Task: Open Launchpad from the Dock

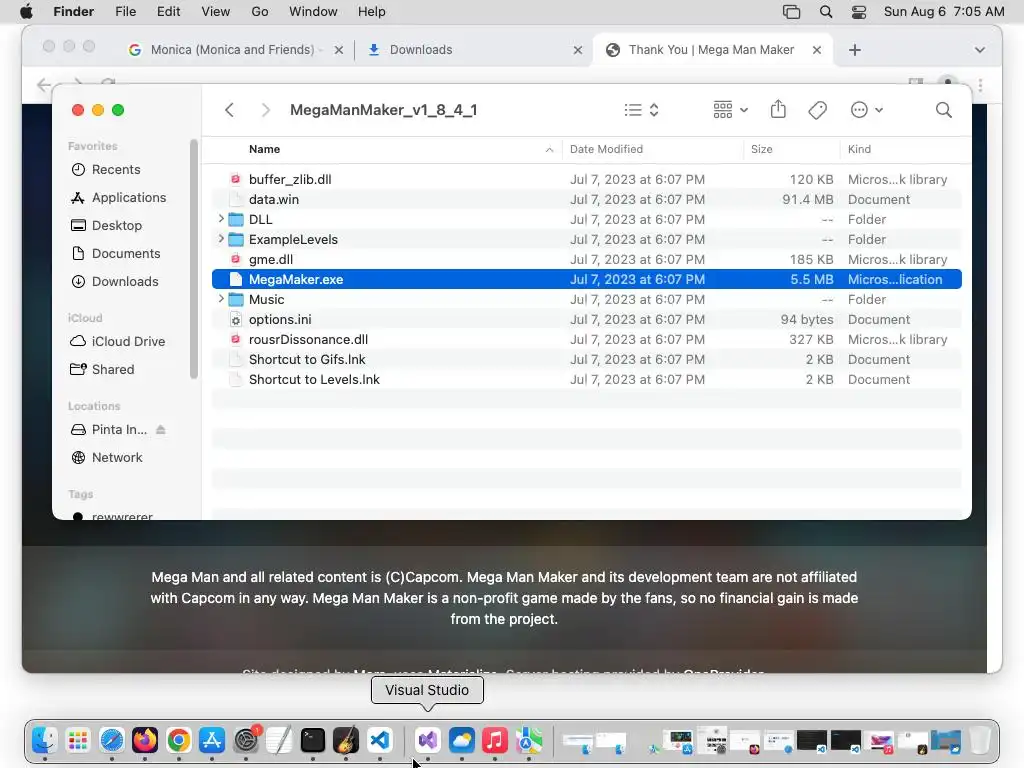Action: click(x=78, y=740)
